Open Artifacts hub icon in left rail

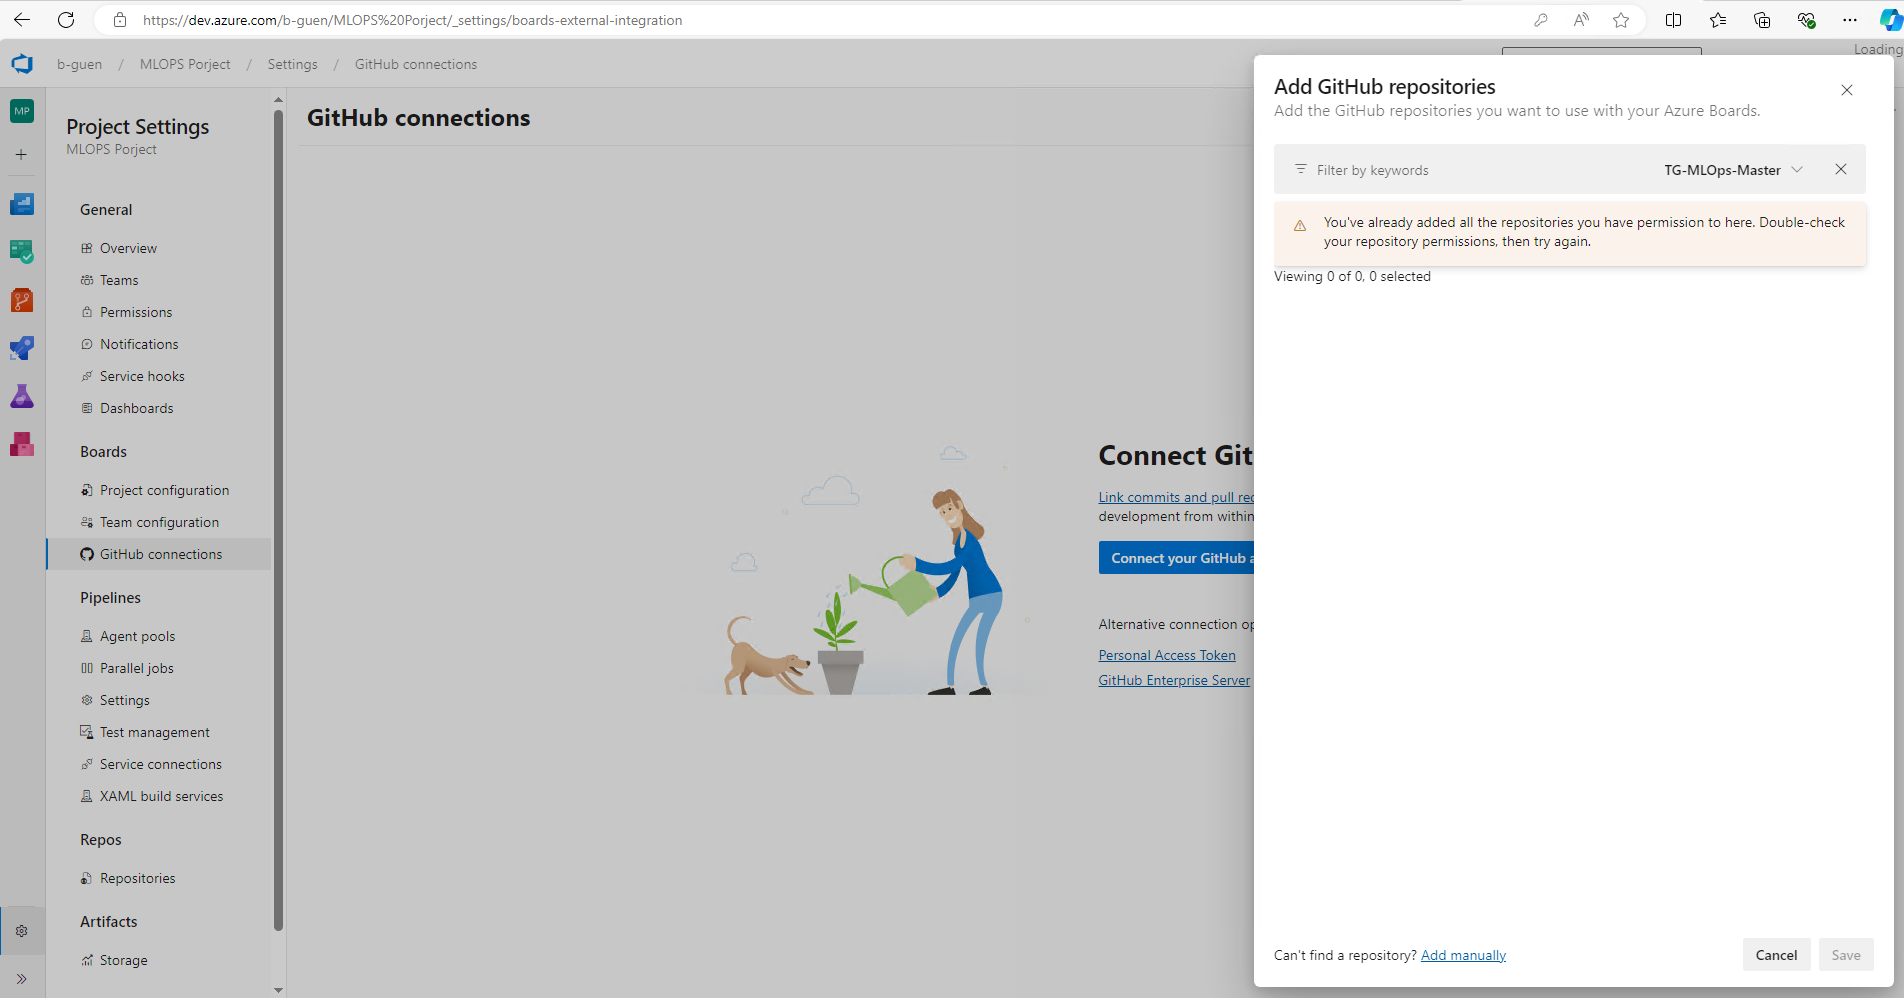click(22, 444)
